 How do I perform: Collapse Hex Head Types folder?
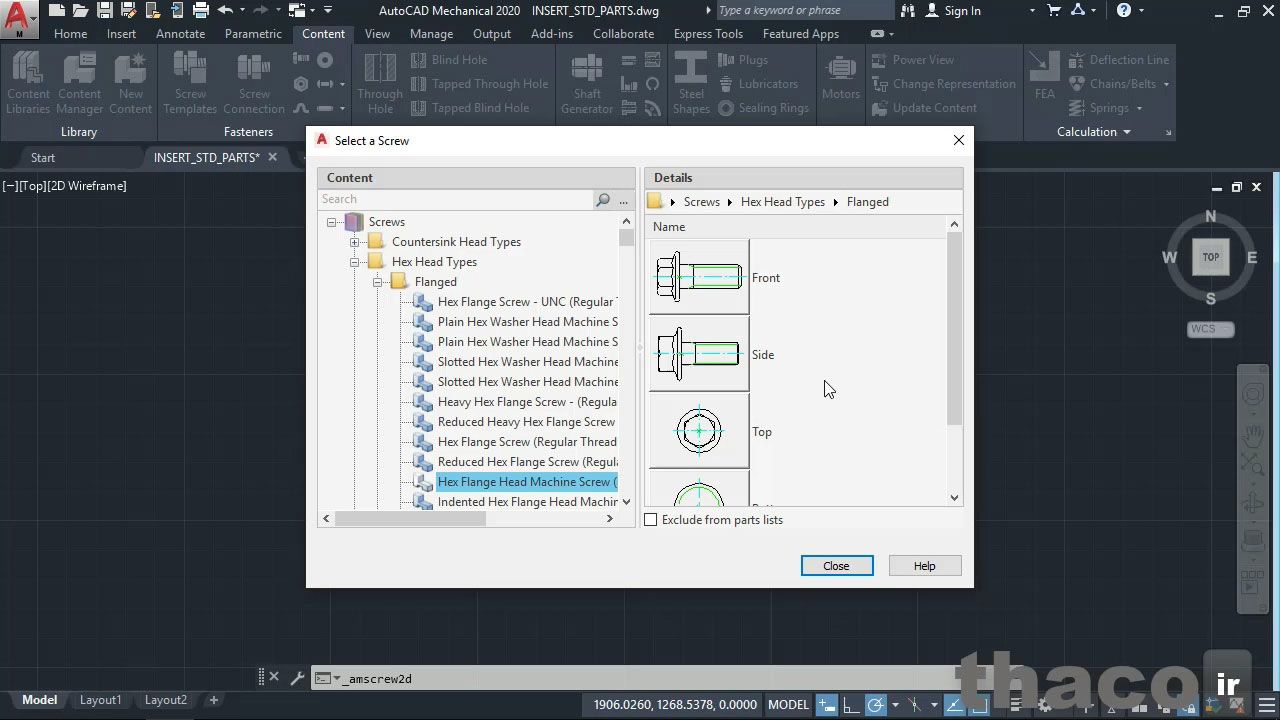pos(354,262)
